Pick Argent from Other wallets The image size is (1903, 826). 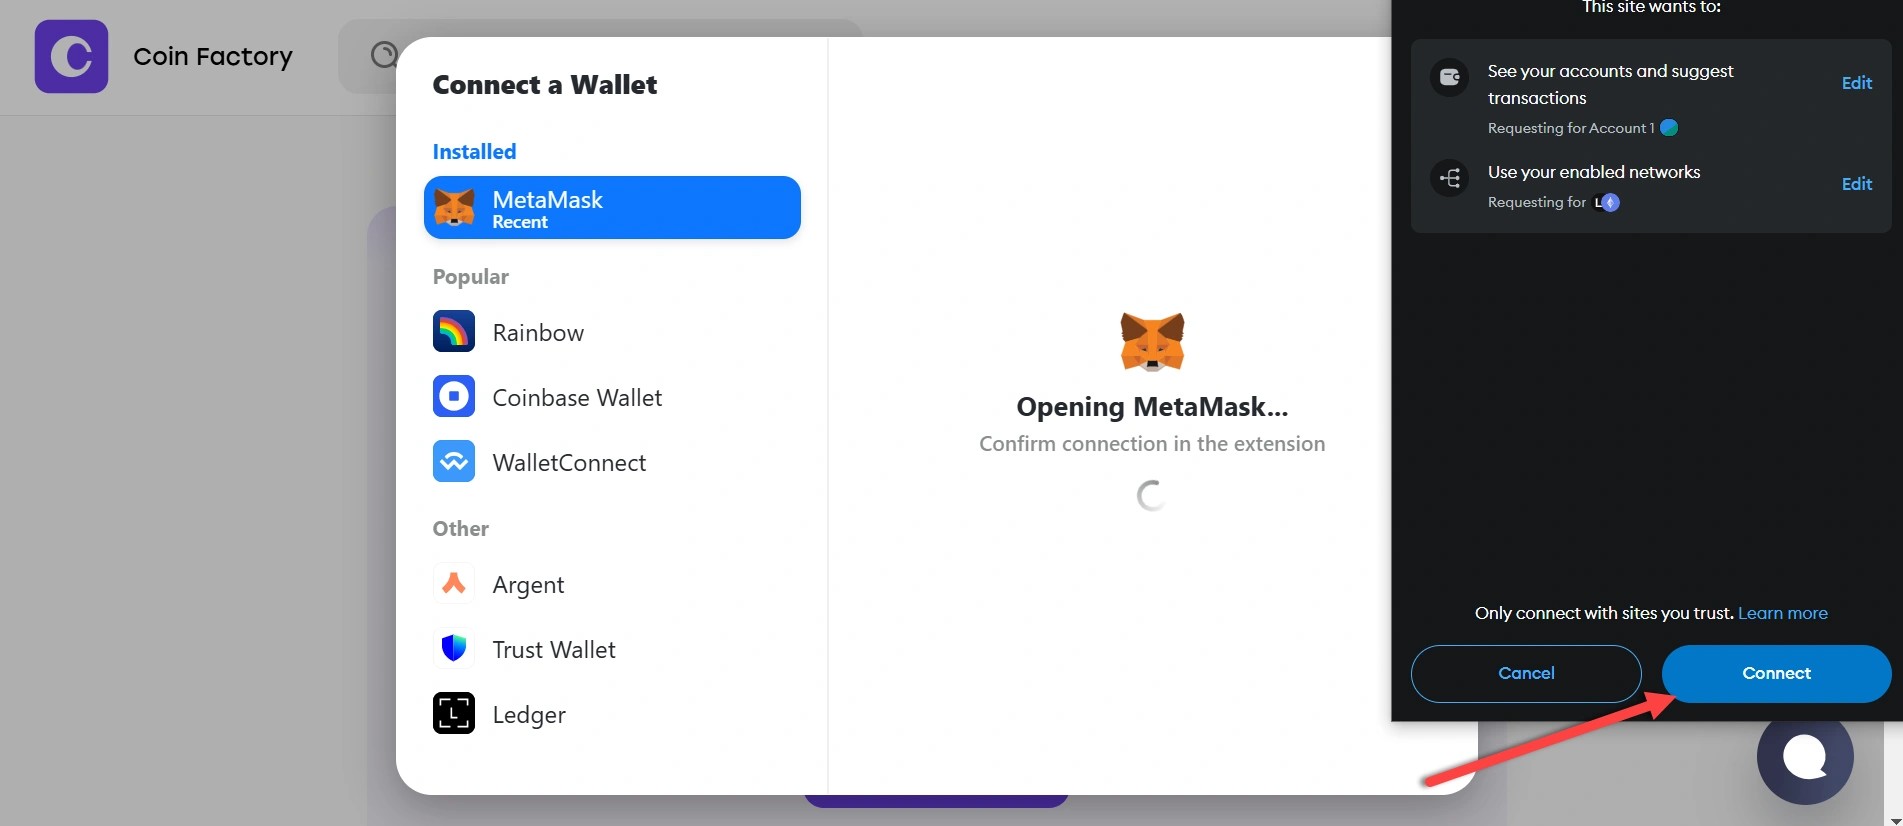612,584
